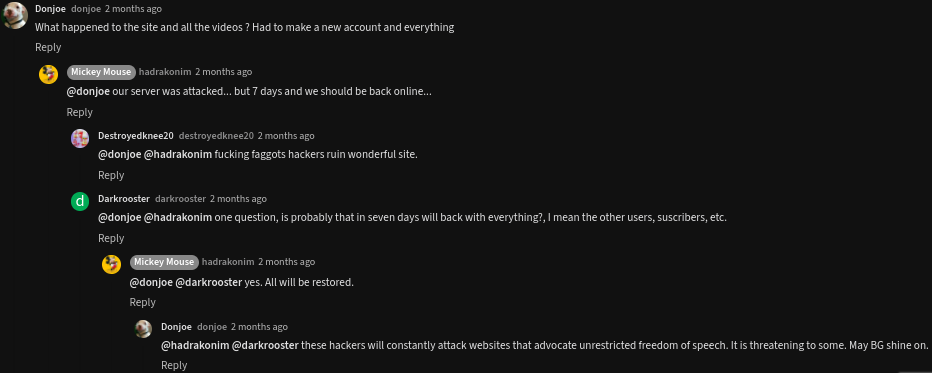Click the @darkrooster mention in 'All will be restored' reply
The width and height of the screenshot is (932, 373).
(x=209, y=282)
